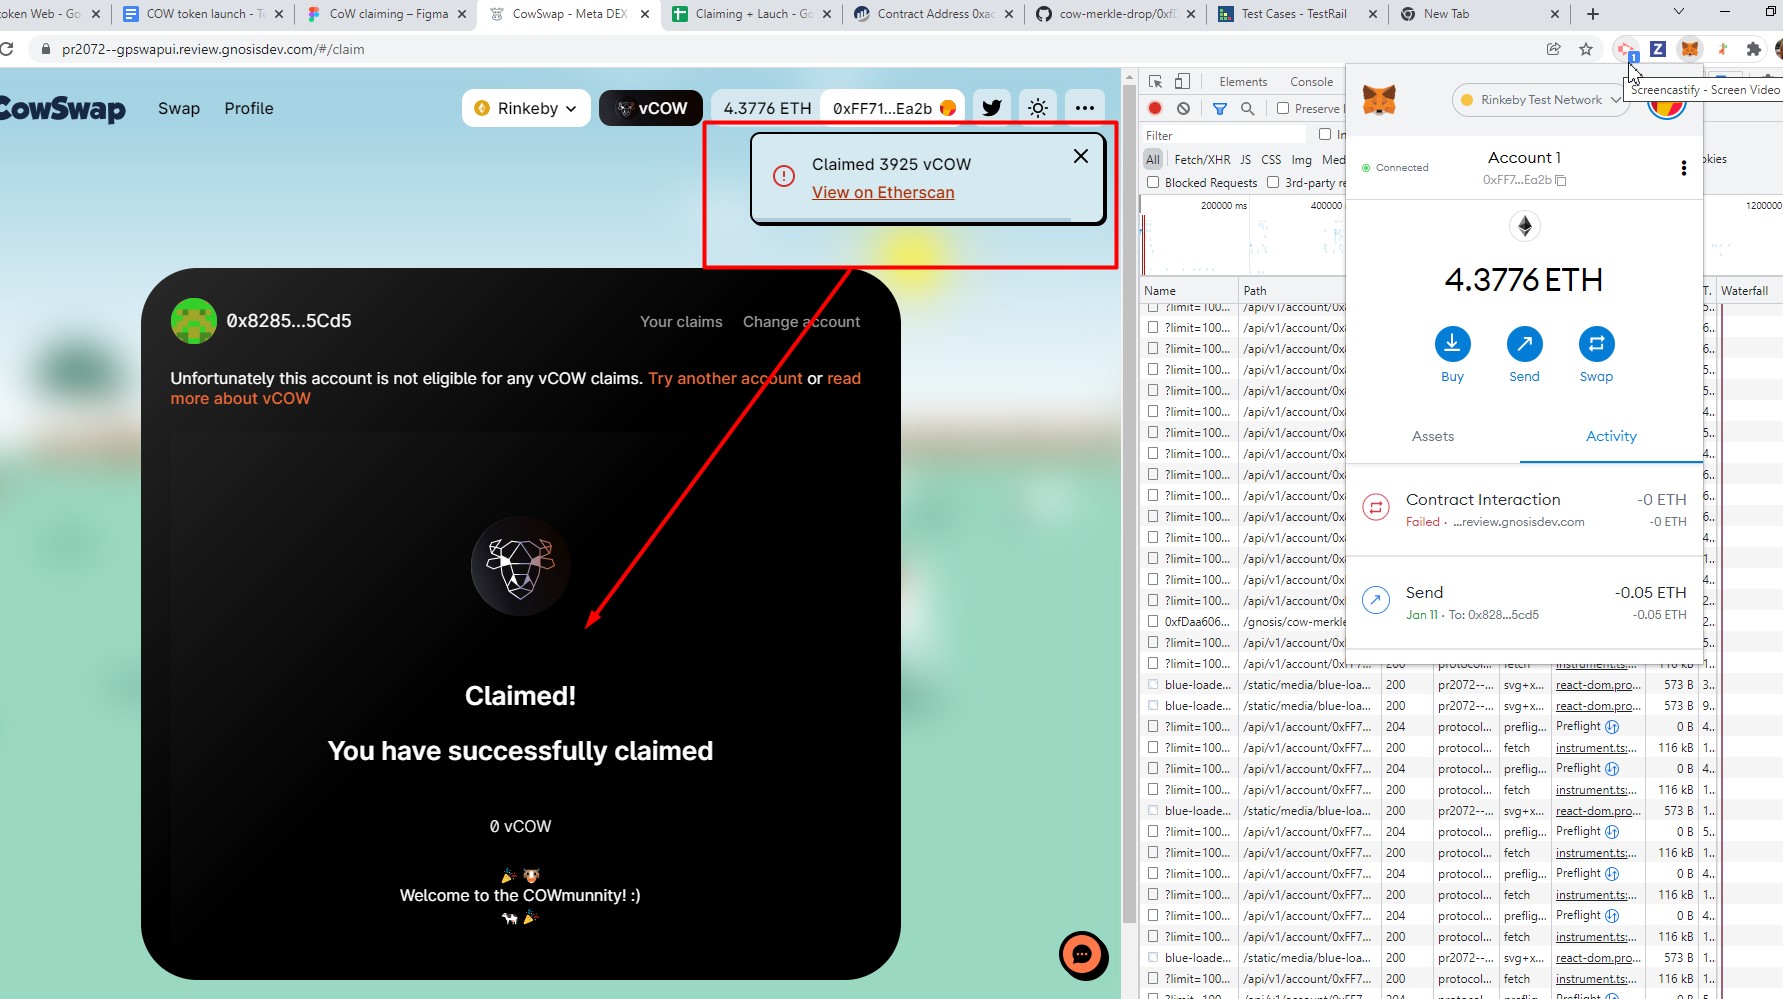Screen dimensions: 1783x999
Task: Sort network table by Waterfall column
Action: [1748, 290]
